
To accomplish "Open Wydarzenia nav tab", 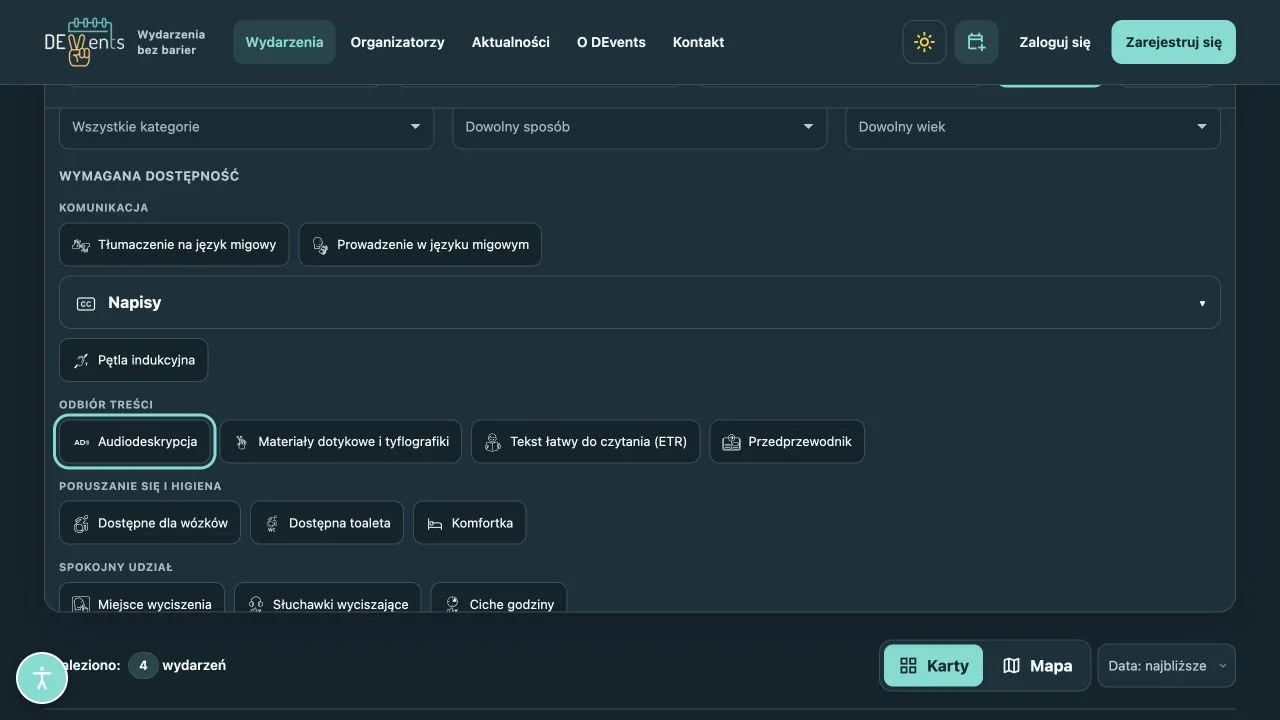I will click(284, 42).
